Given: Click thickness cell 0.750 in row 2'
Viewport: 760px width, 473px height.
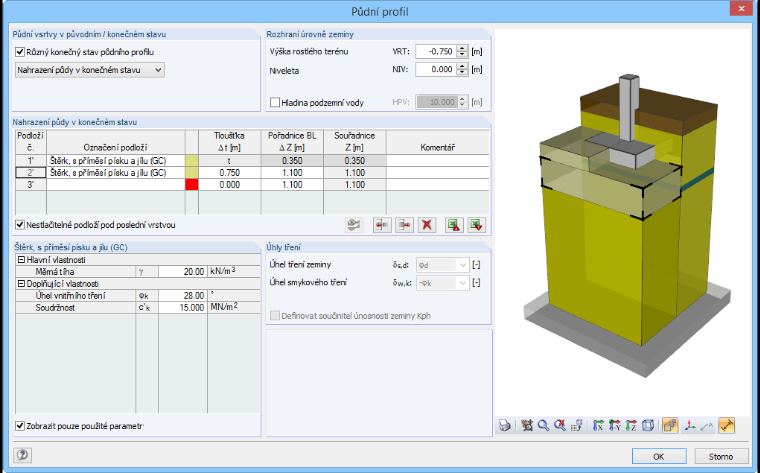Looking at the screenshot, I should click(x=229, y=173).
